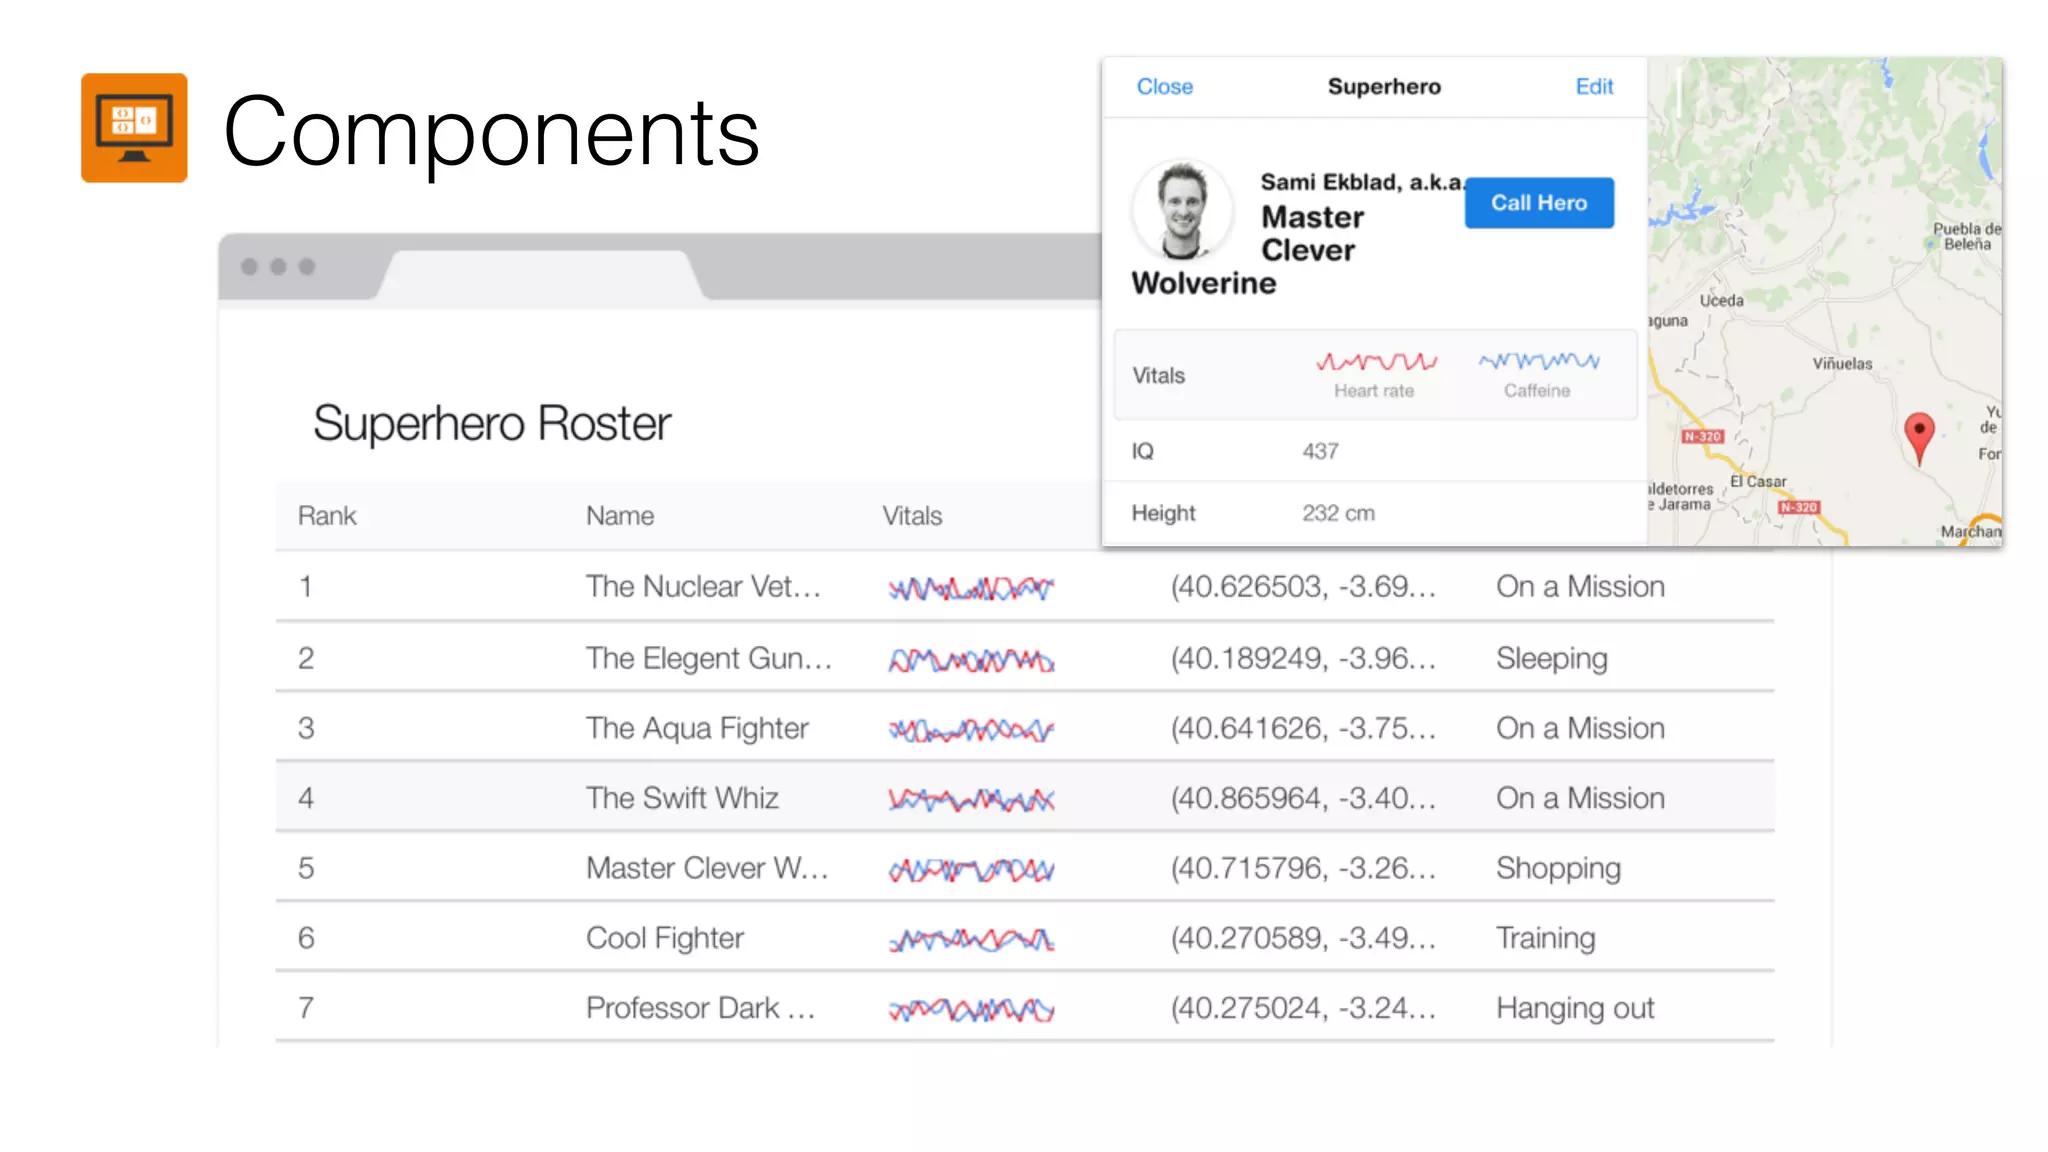Click the Name column header

pos(620,516)
